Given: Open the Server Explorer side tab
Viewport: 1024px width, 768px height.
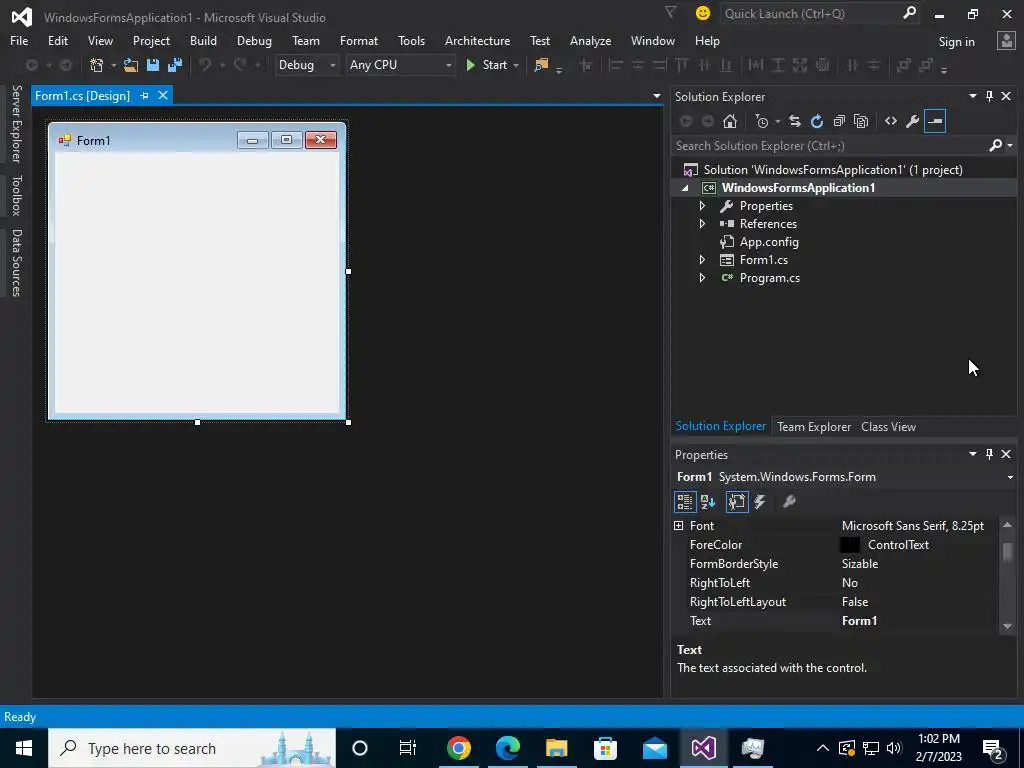Looking at the screenshot, I should point(16,123).
